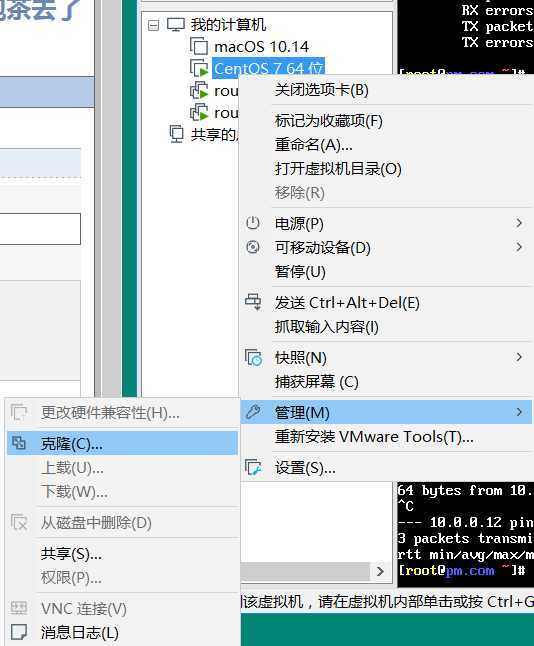Click the macOS 10.14 VM icon

[x=199, y=46]
